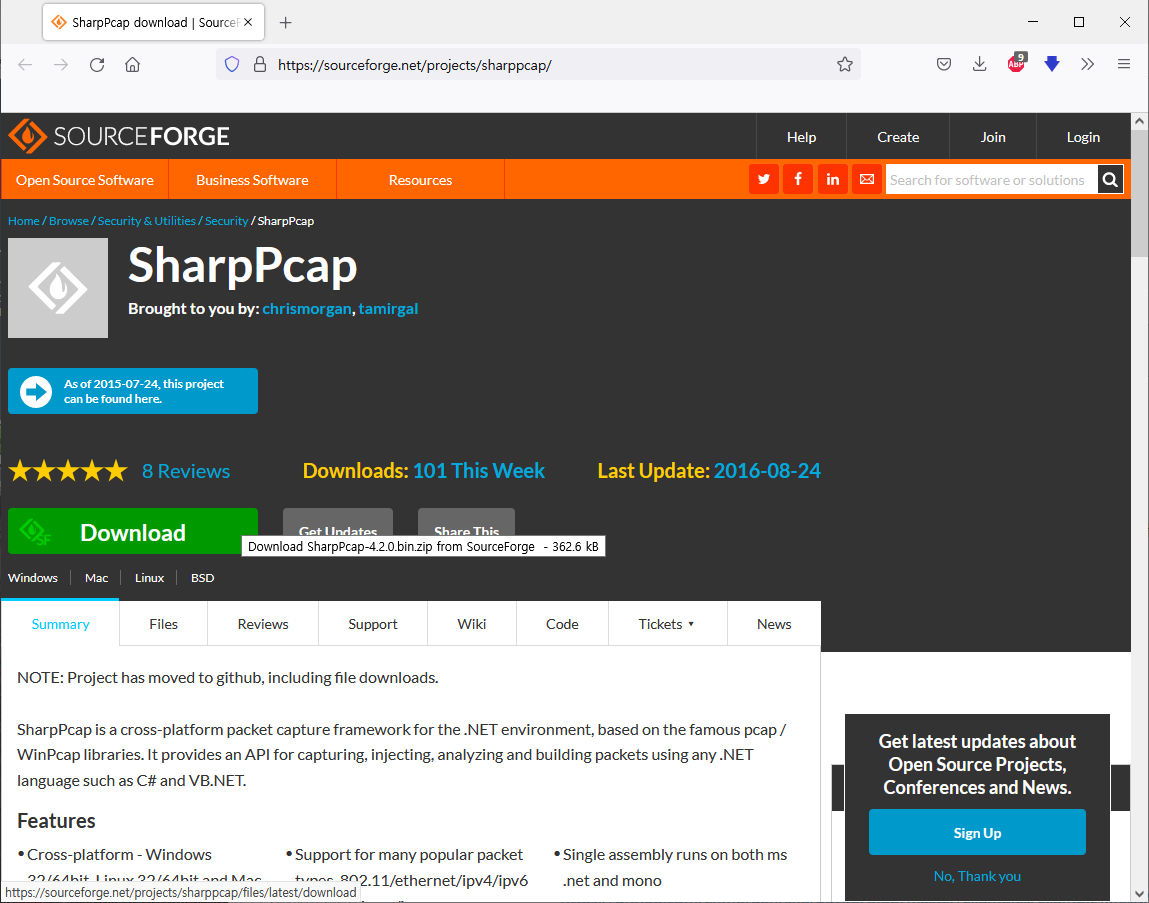Screen dimensions: 1149x903
Task: Click Join in the header
Action: point(993,137)
